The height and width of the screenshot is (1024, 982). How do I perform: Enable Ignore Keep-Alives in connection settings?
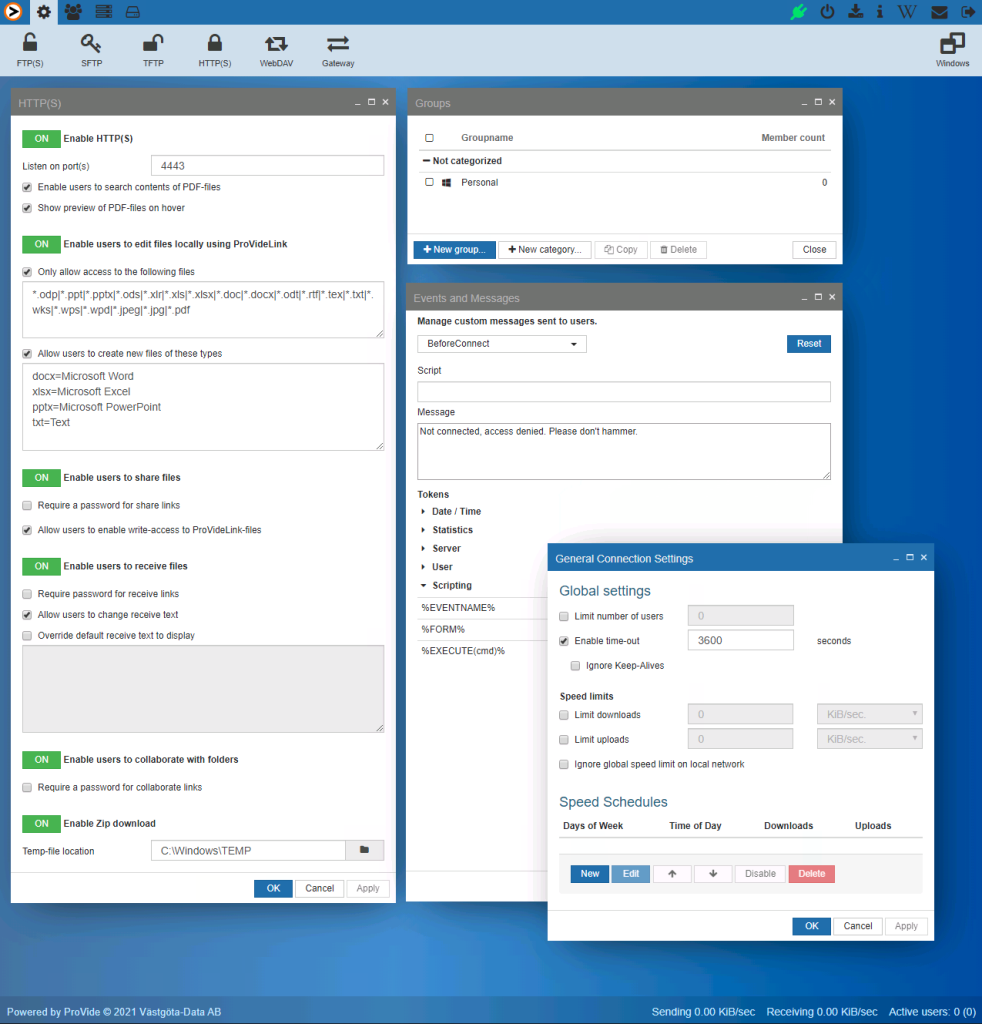click(575, 665)
